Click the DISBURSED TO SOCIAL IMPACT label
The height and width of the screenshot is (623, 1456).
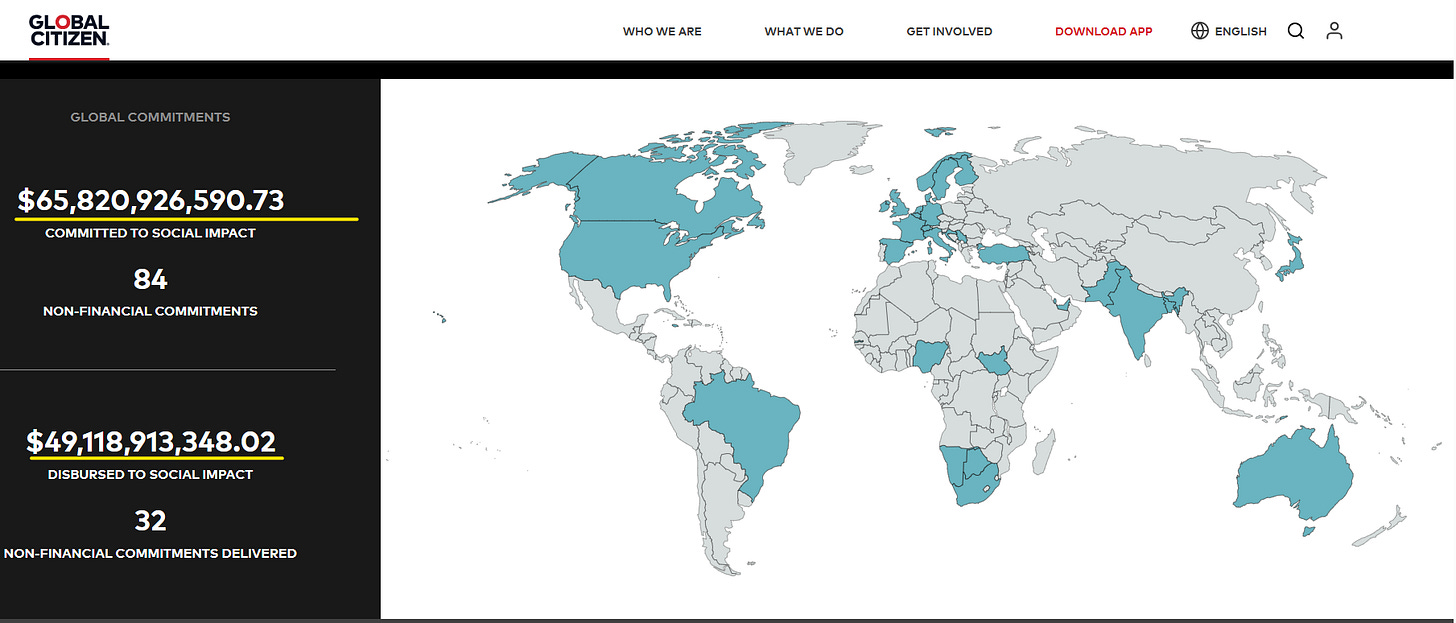point(150,475)
